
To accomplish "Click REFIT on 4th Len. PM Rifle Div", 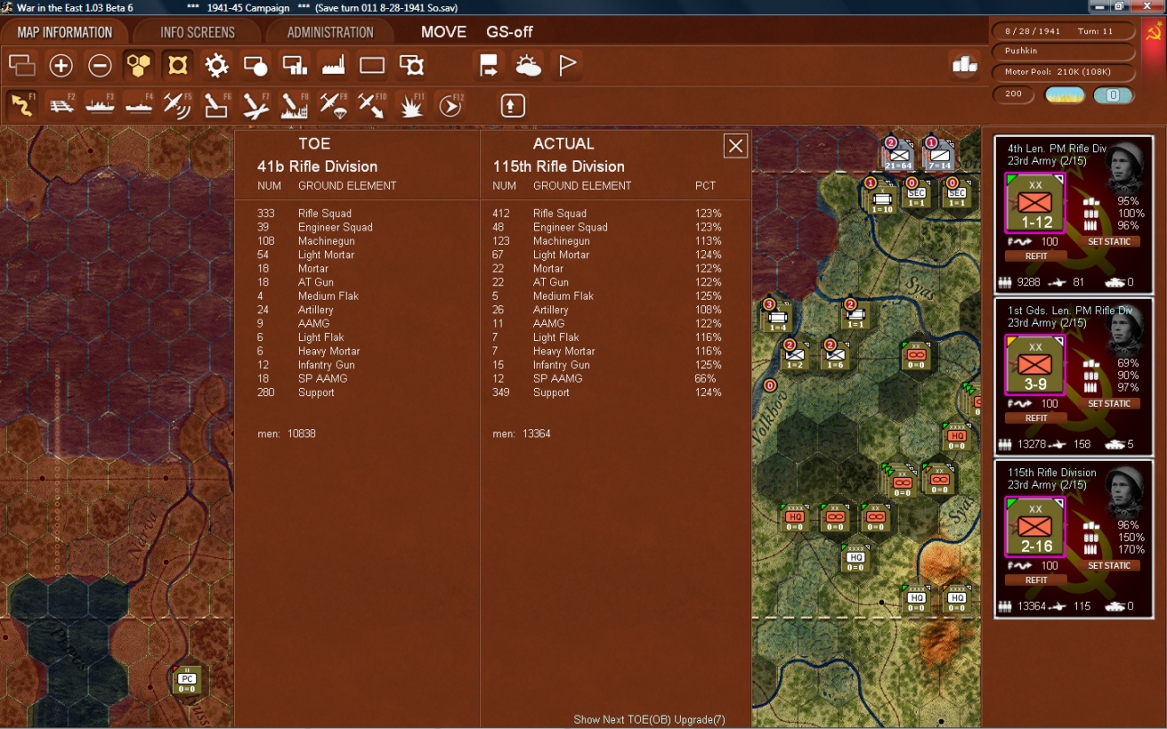I will tap(1036, 255).
